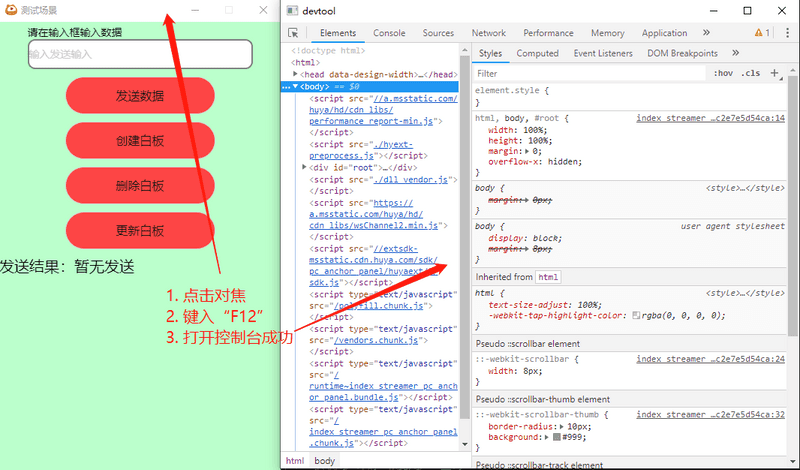Click the 发送结果 status text
Screen dimensions: 800x470
(67, 266)
